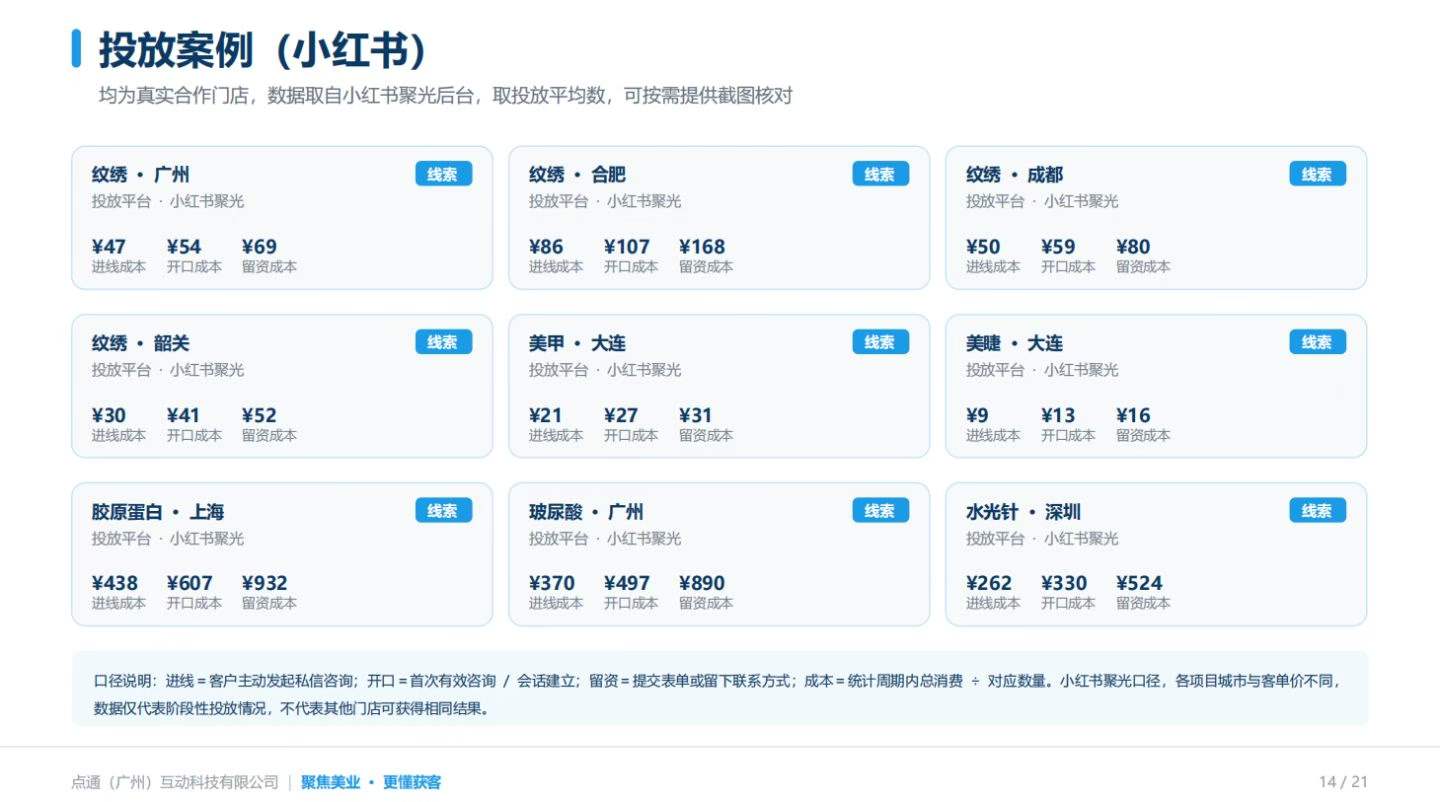Click the 线索 badge on 美甲・大连 card
1440x802 pixels.
pyautogui.click(x=880, y=342)
